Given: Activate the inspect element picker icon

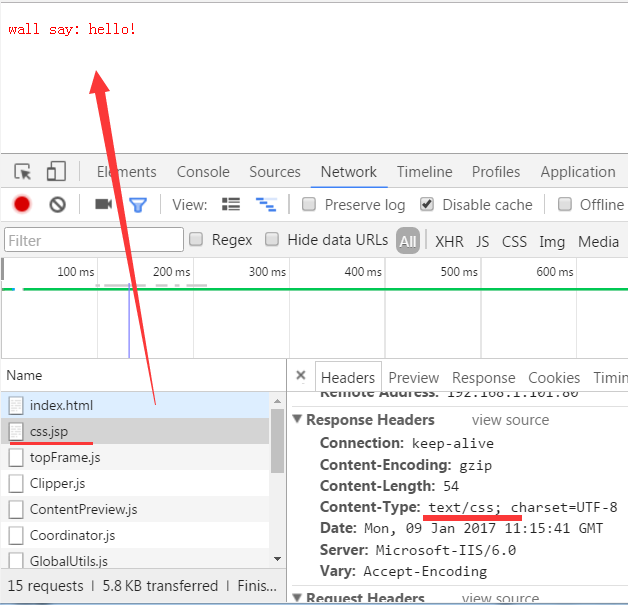Looking at the screenshot, I should coord(22,172).
